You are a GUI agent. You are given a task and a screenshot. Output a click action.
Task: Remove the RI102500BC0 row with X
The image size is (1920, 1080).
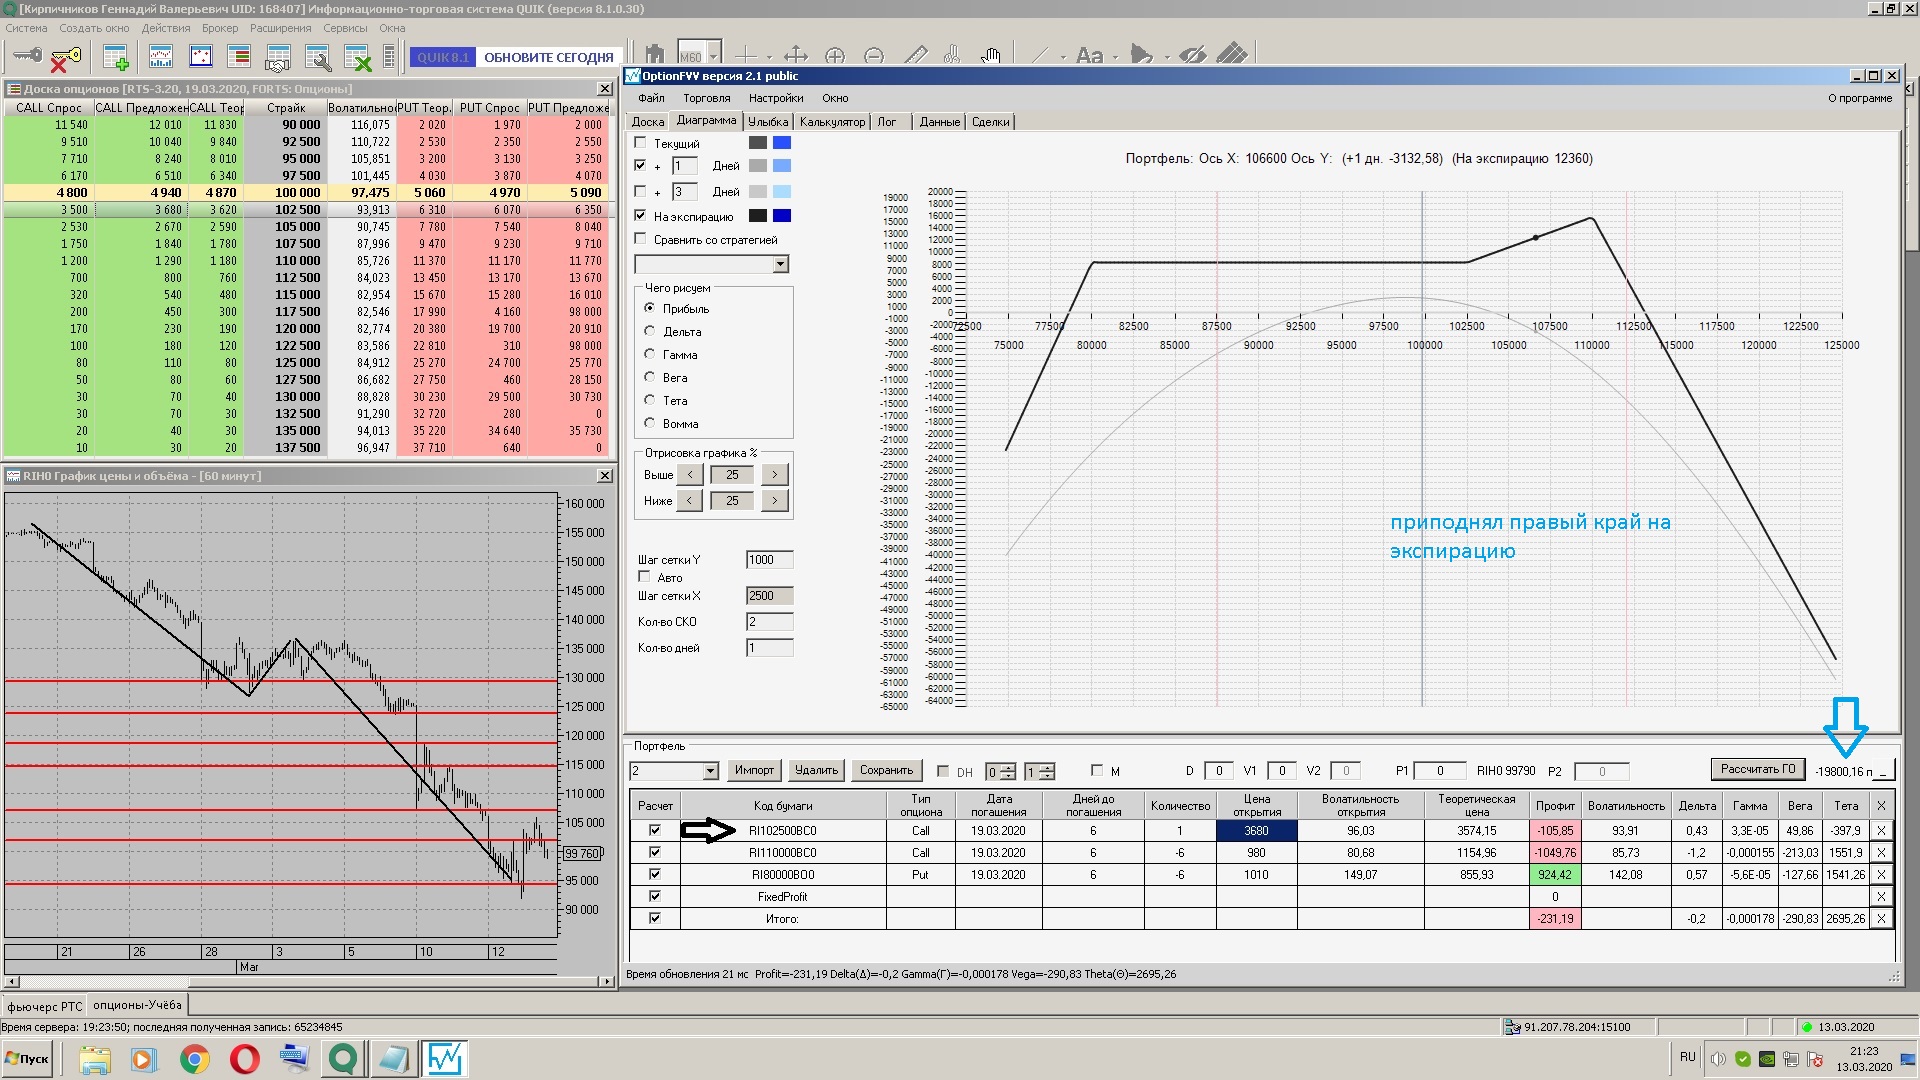pos(1881,831)
